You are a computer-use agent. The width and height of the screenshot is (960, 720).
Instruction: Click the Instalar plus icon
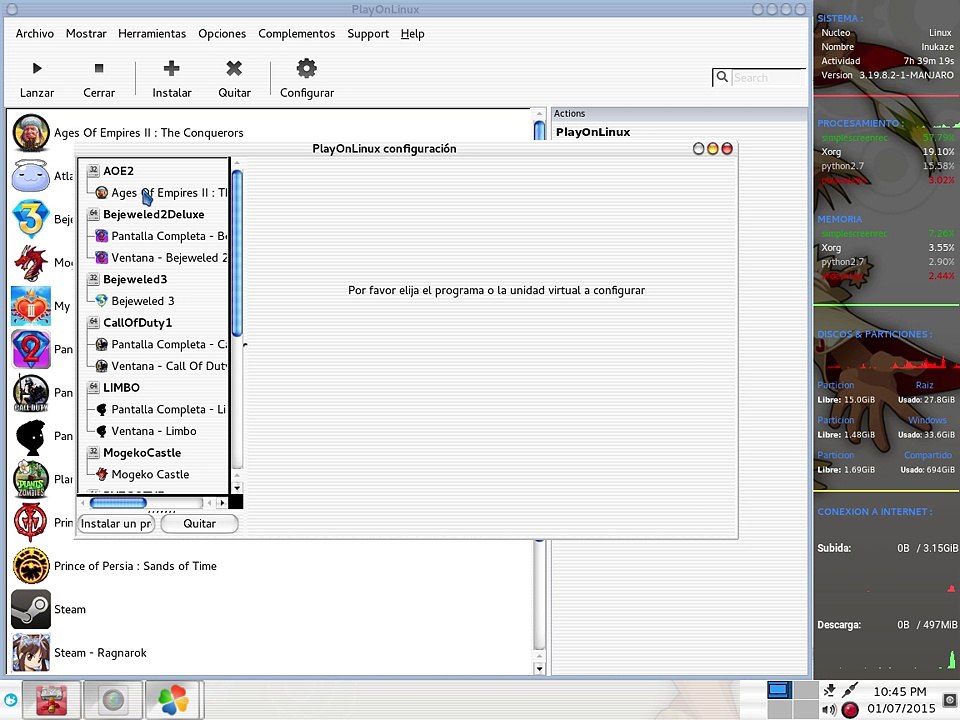click(x=171, y=68)
